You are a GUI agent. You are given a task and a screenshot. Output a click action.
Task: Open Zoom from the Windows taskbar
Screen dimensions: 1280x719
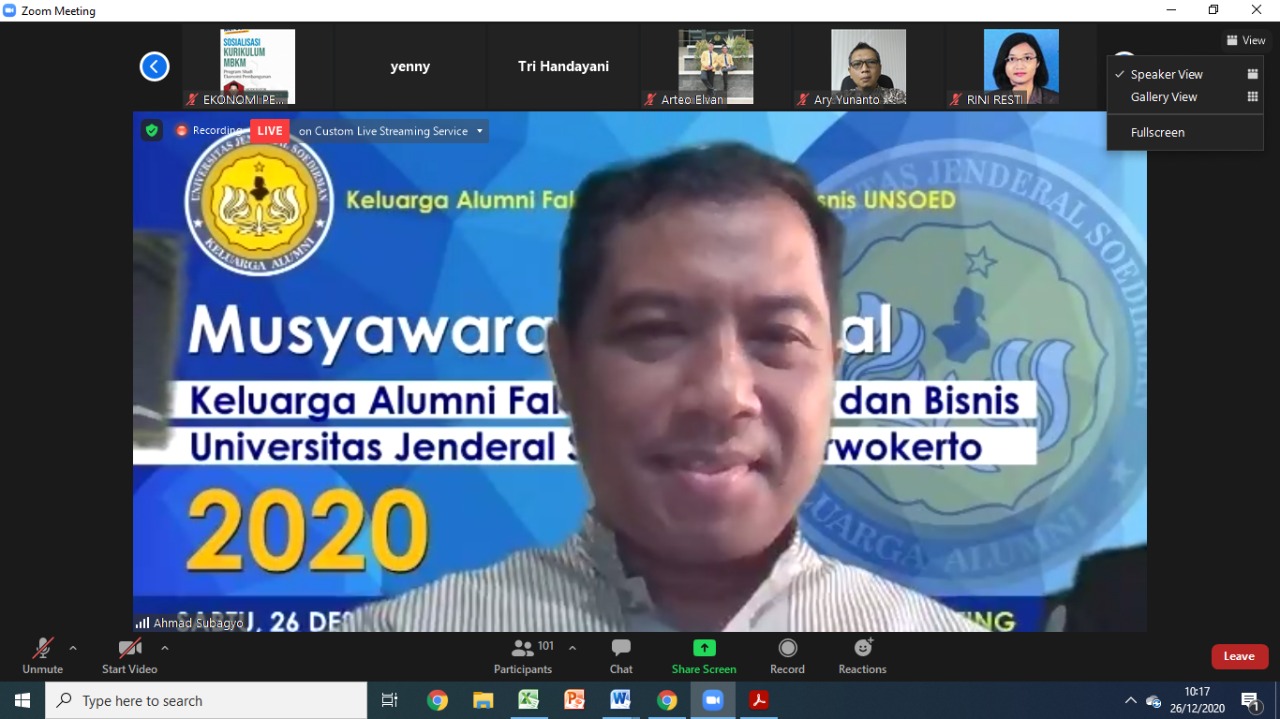pyautogui.click(x=713, y=700)
